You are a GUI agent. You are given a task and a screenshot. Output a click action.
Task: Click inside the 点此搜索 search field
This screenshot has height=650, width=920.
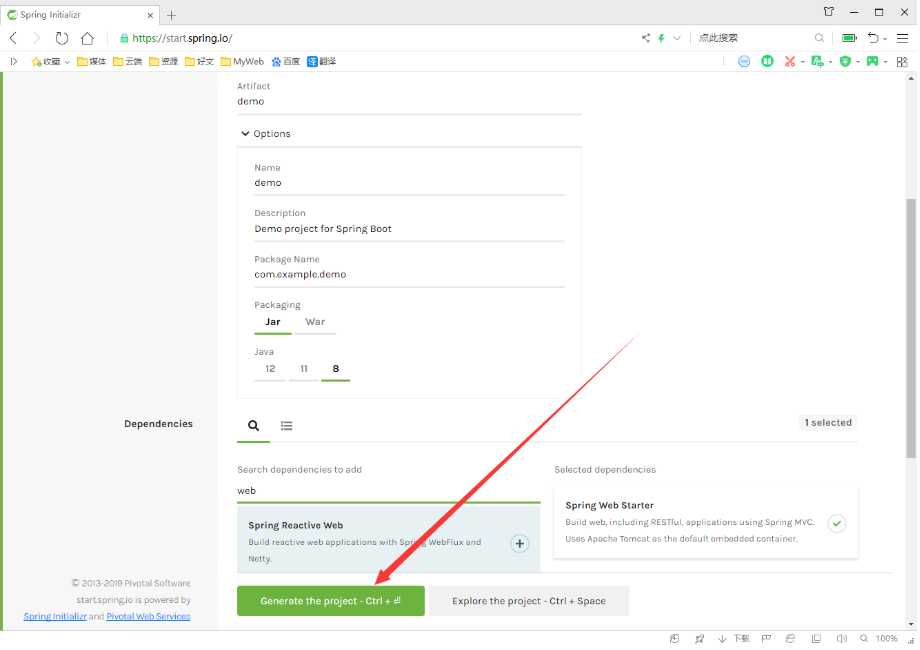click(754, 38)
